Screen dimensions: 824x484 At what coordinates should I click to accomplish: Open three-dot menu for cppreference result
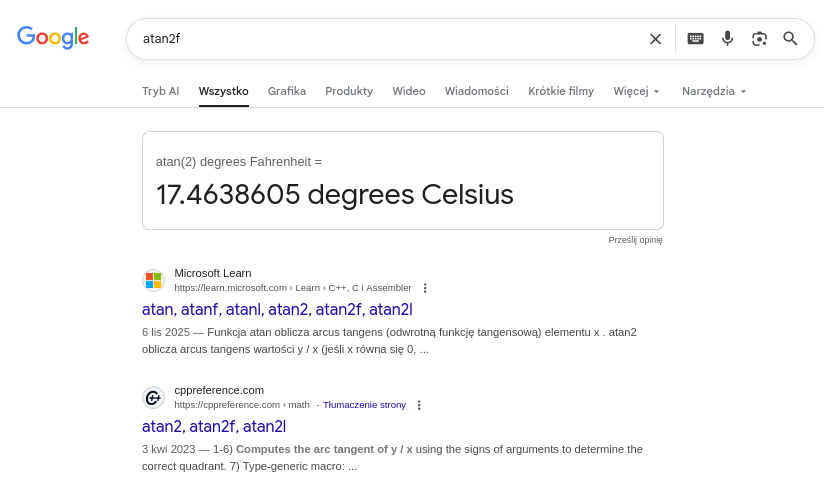[419, 405]
